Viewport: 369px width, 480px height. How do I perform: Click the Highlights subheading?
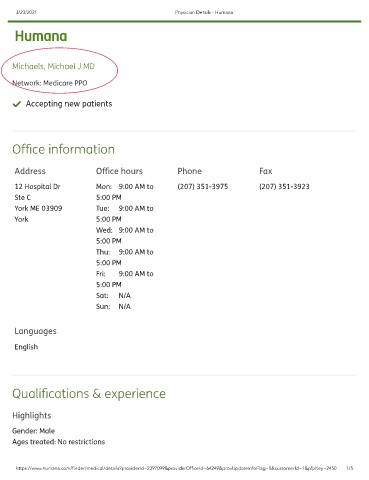[x=32, y=416]
